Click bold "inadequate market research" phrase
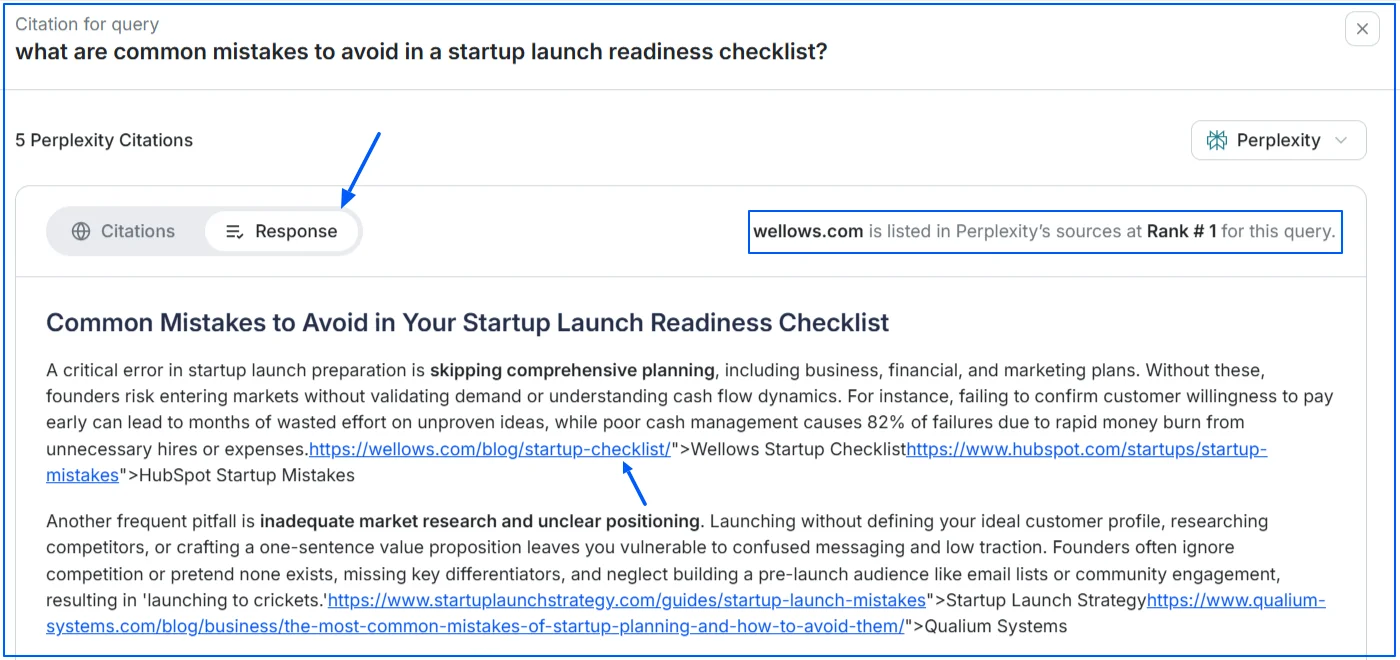 point(479,521)
